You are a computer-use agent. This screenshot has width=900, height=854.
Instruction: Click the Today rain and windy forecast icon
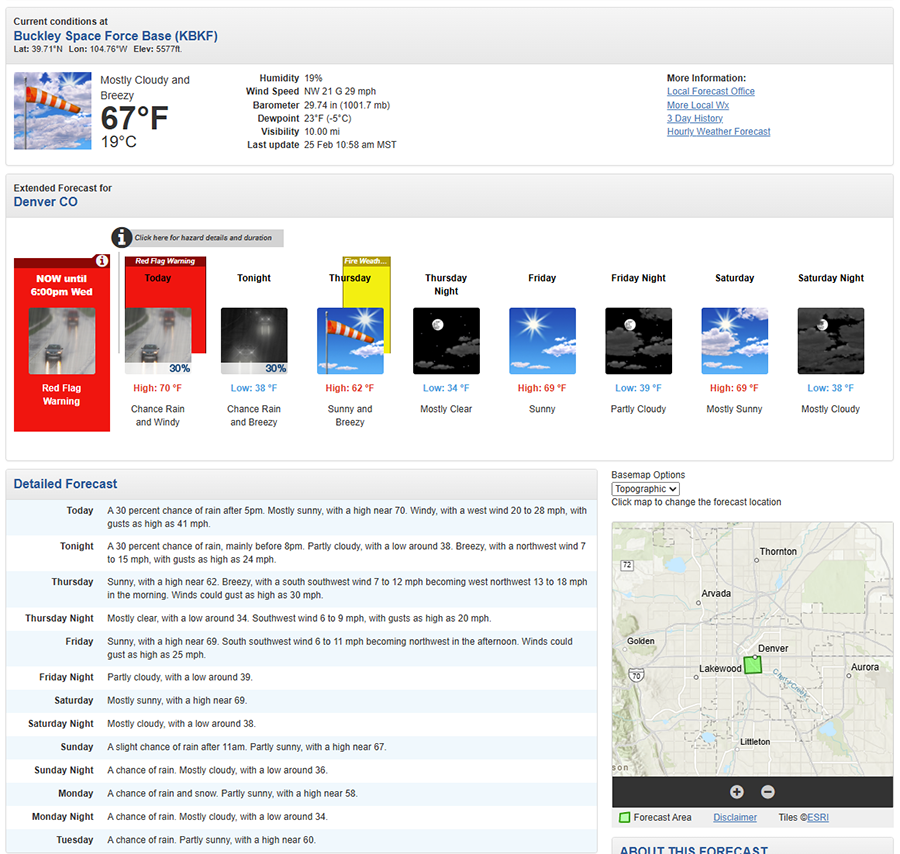coord(157,341)
